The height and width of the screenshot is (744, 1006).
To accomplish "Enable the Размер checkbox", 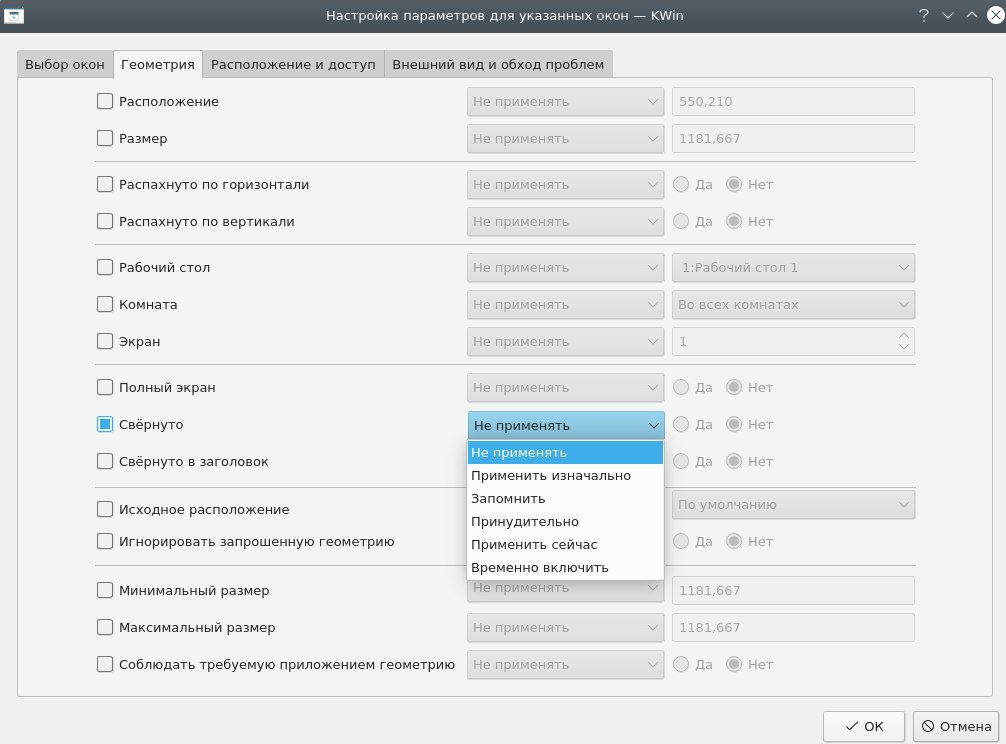I will pyautogui.click(x=105, y=139).
